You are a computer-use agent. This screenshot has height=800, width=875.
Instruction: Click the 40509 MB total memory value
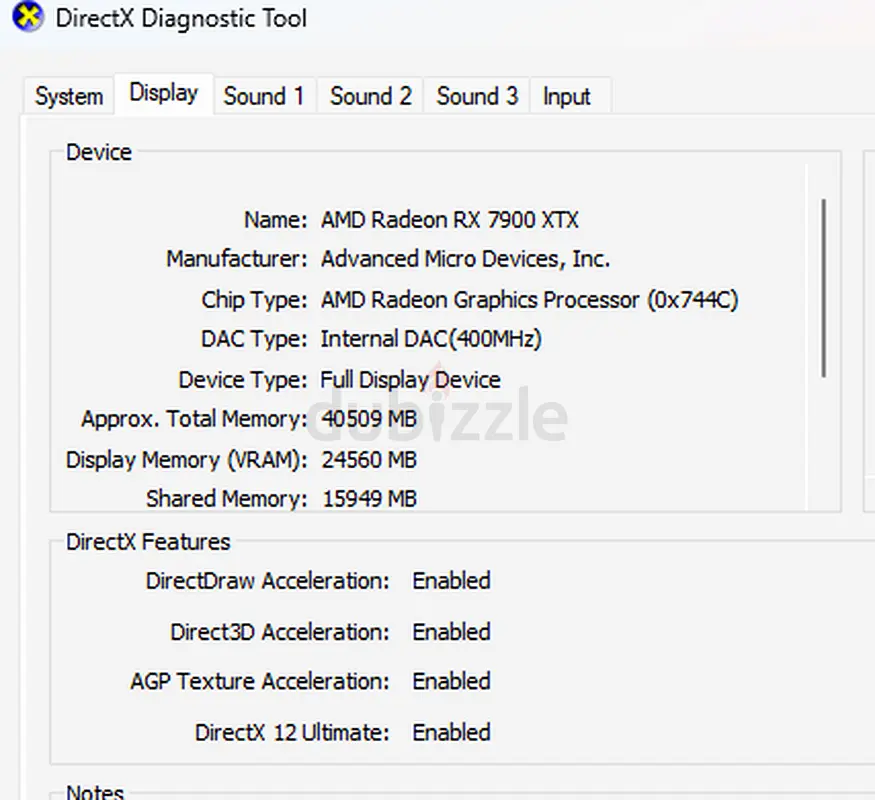pos(369,419)
